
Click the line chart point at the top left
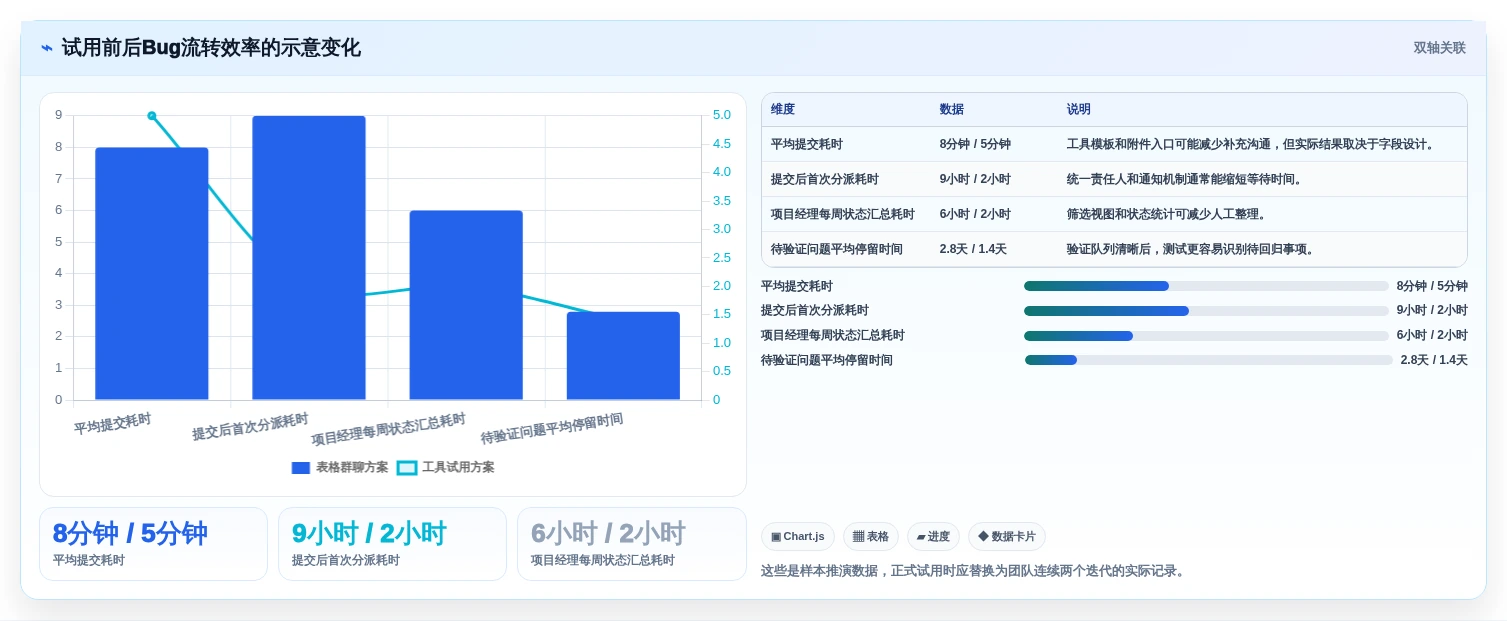coord(152,116)
